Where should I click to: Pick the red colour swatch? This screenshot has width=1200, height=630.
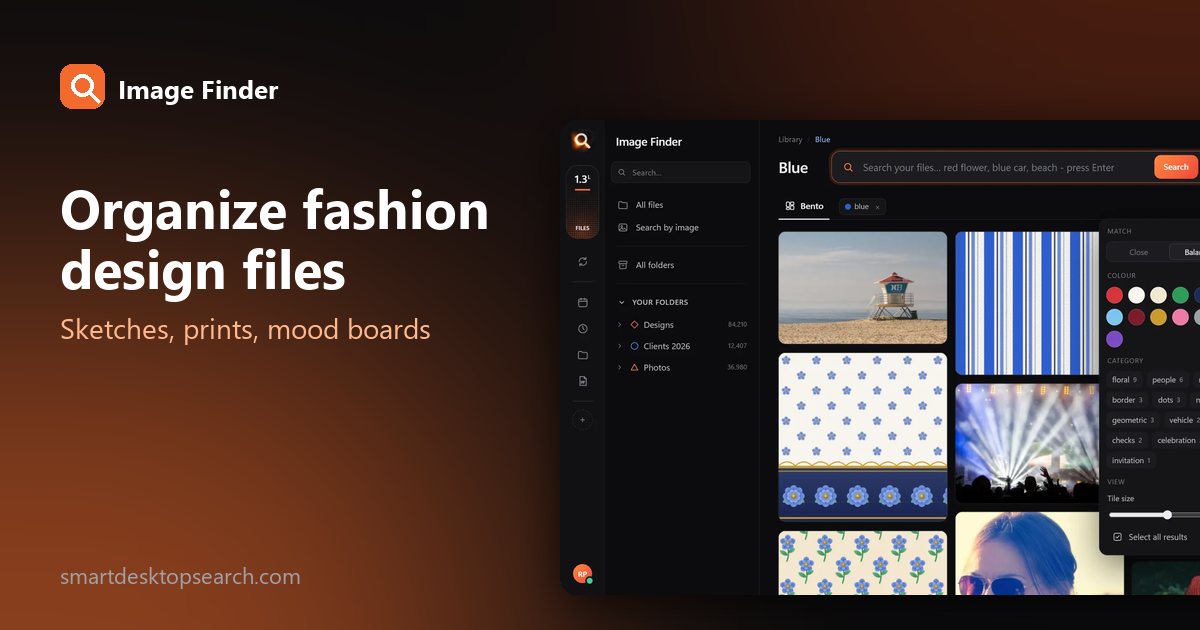coord(1115,295)
